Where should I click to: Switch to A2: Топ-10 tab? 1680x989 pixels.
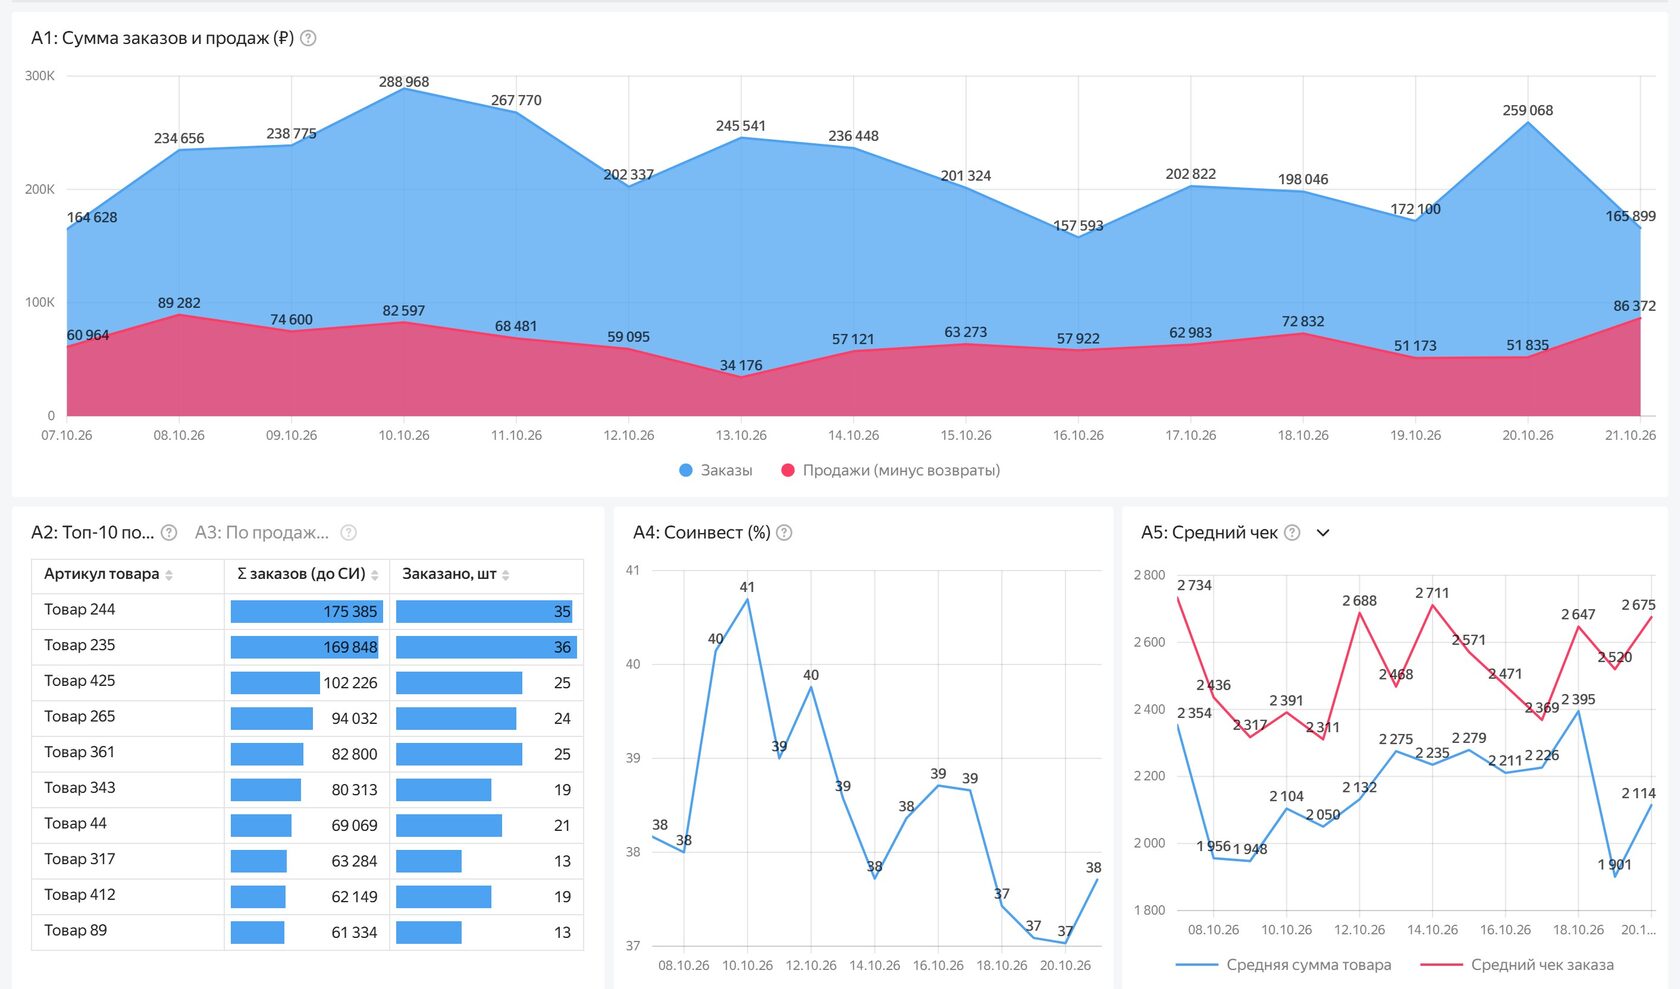click(92, 533)
